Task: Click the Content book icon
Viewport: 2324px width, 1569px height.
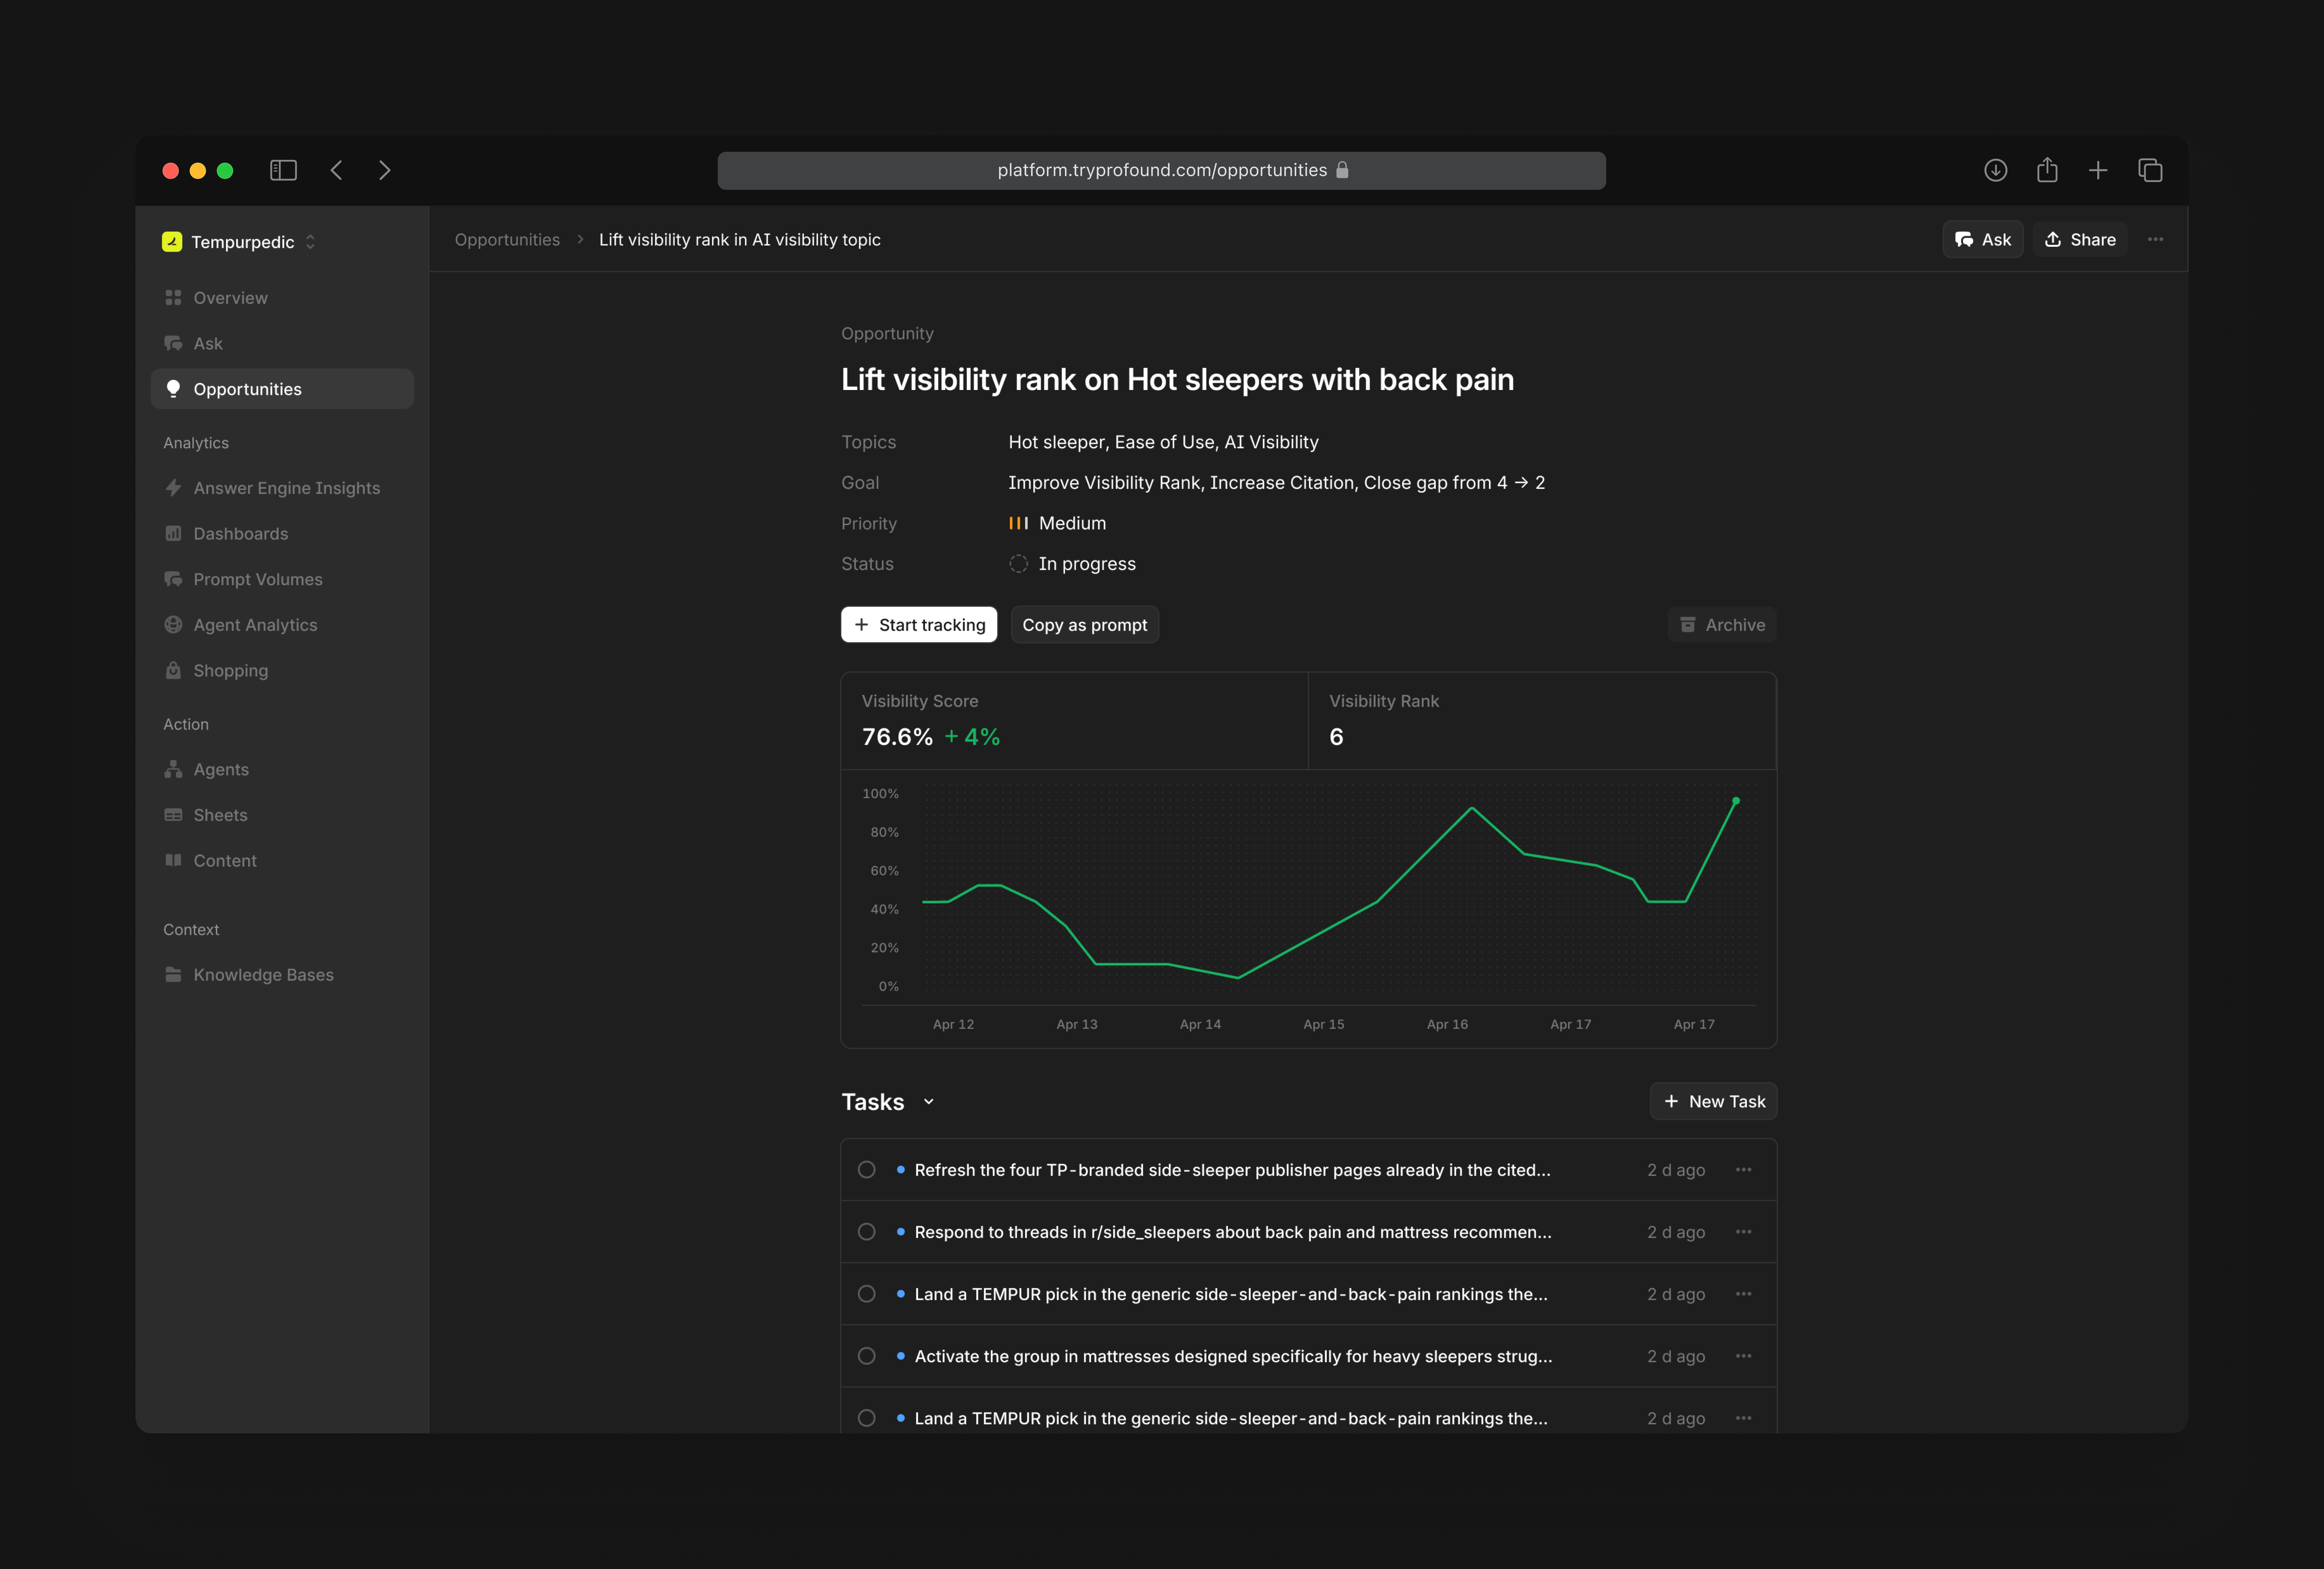Action: [x=173, y=860]
